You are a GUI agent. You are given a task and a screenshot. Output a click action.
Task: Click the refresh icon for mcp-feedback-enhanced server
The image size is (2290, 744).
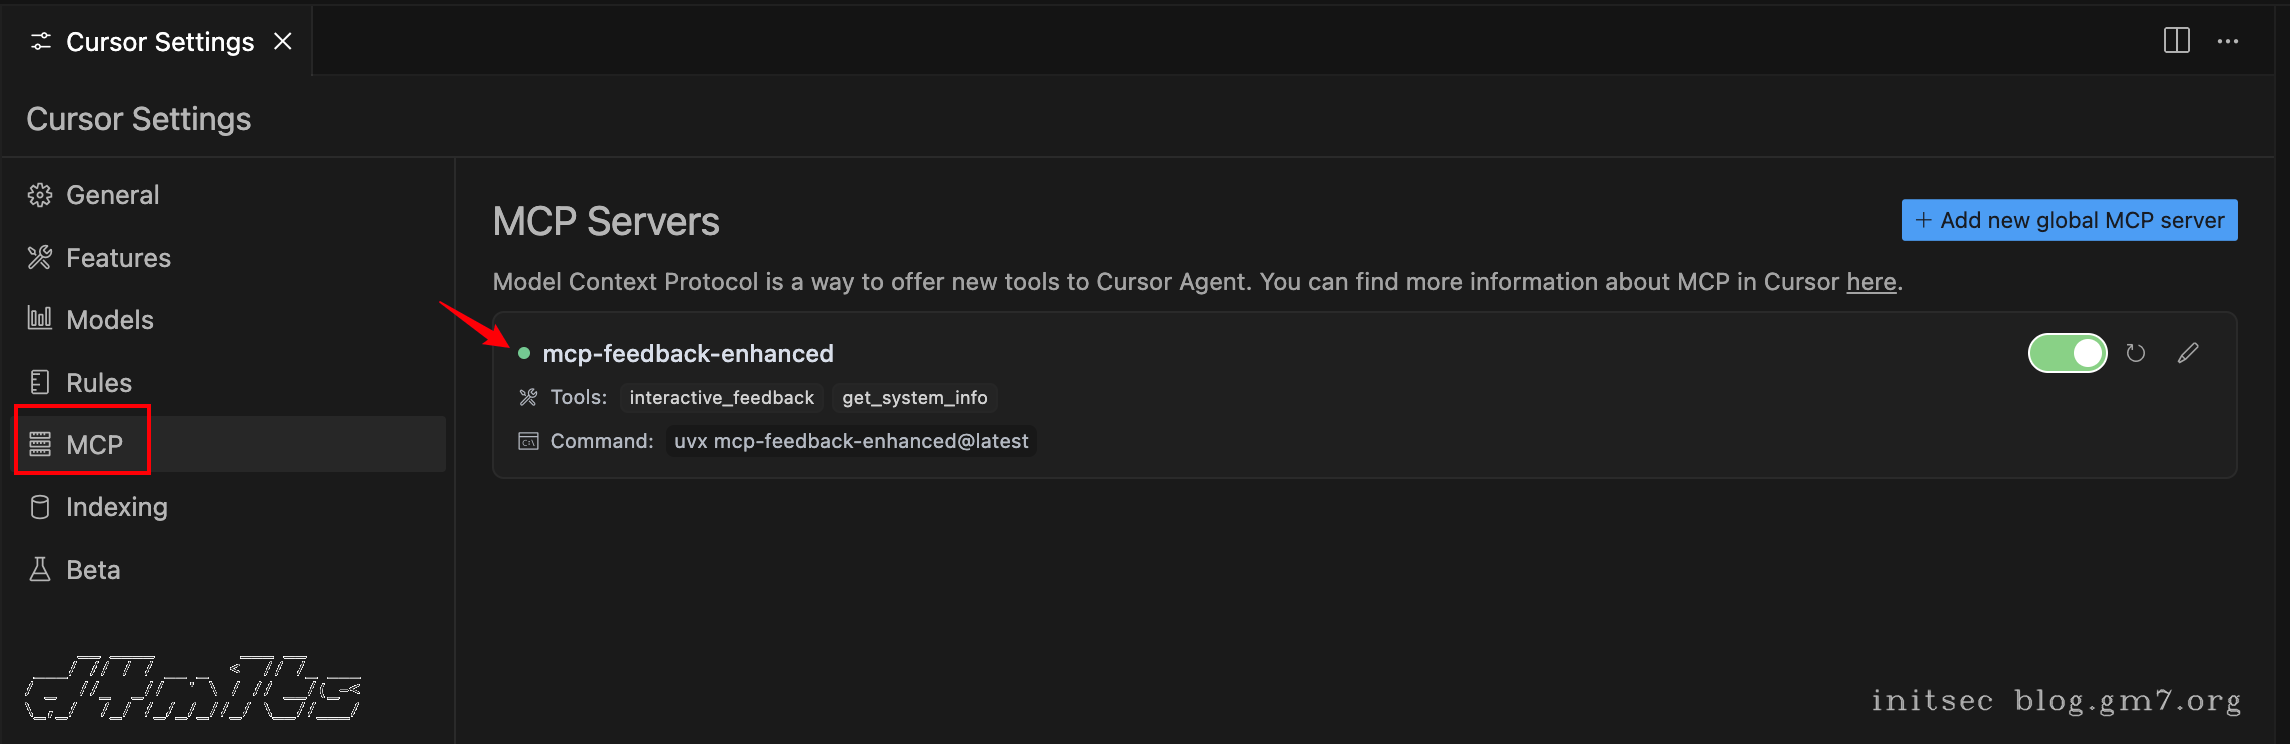2135,353
